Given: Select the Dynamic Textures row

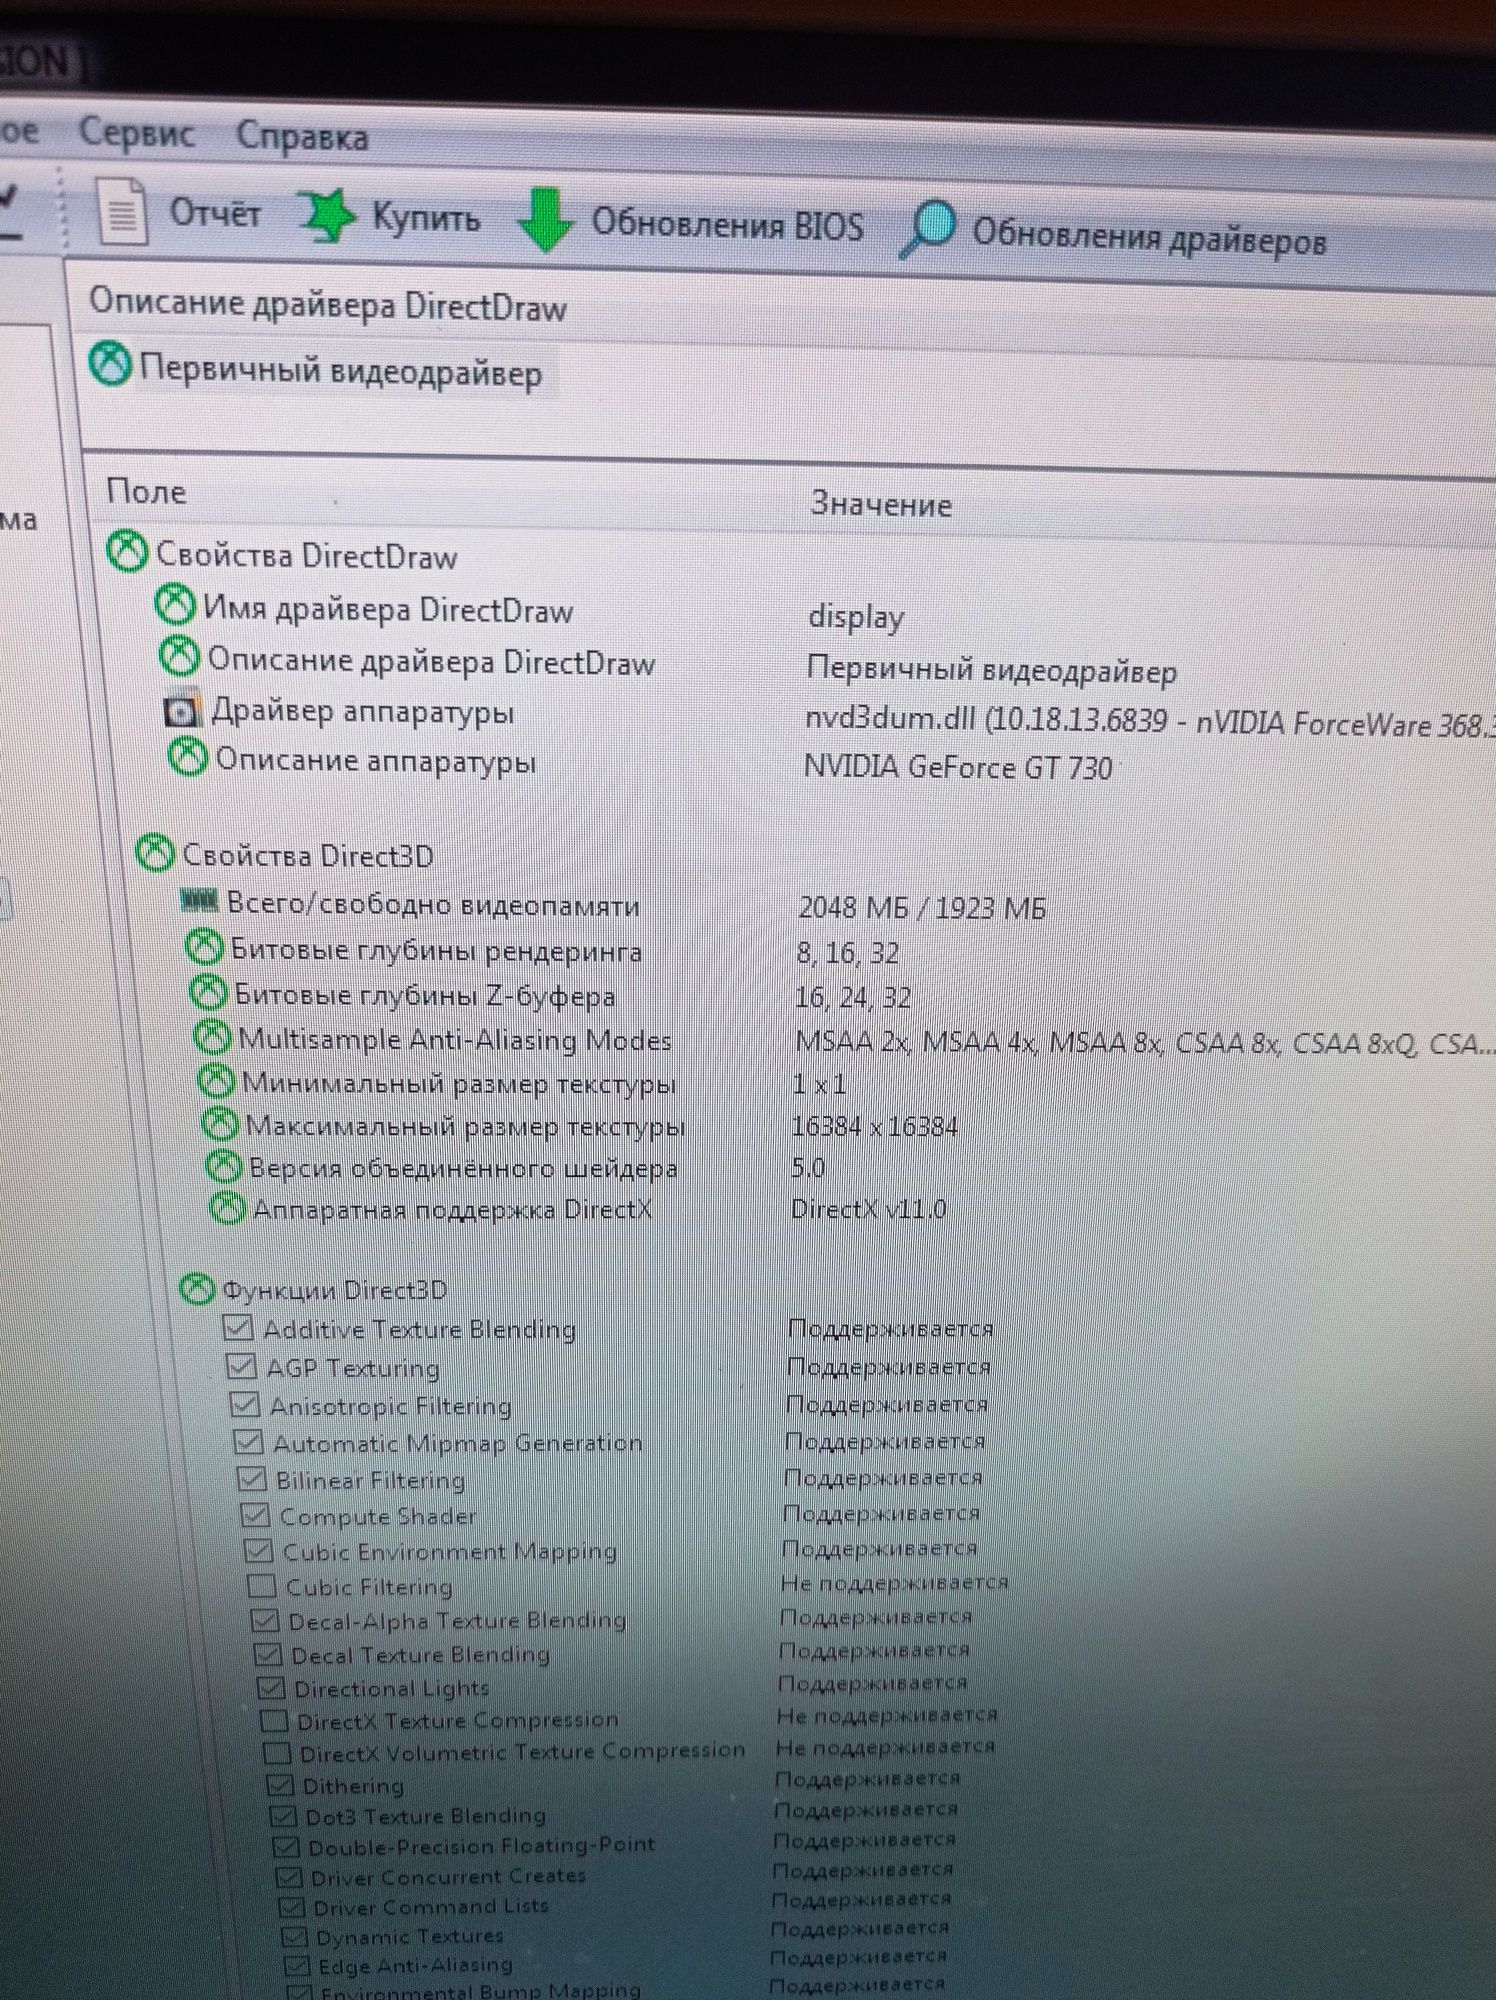Looking at the screenshot, I should [615, 1932].
